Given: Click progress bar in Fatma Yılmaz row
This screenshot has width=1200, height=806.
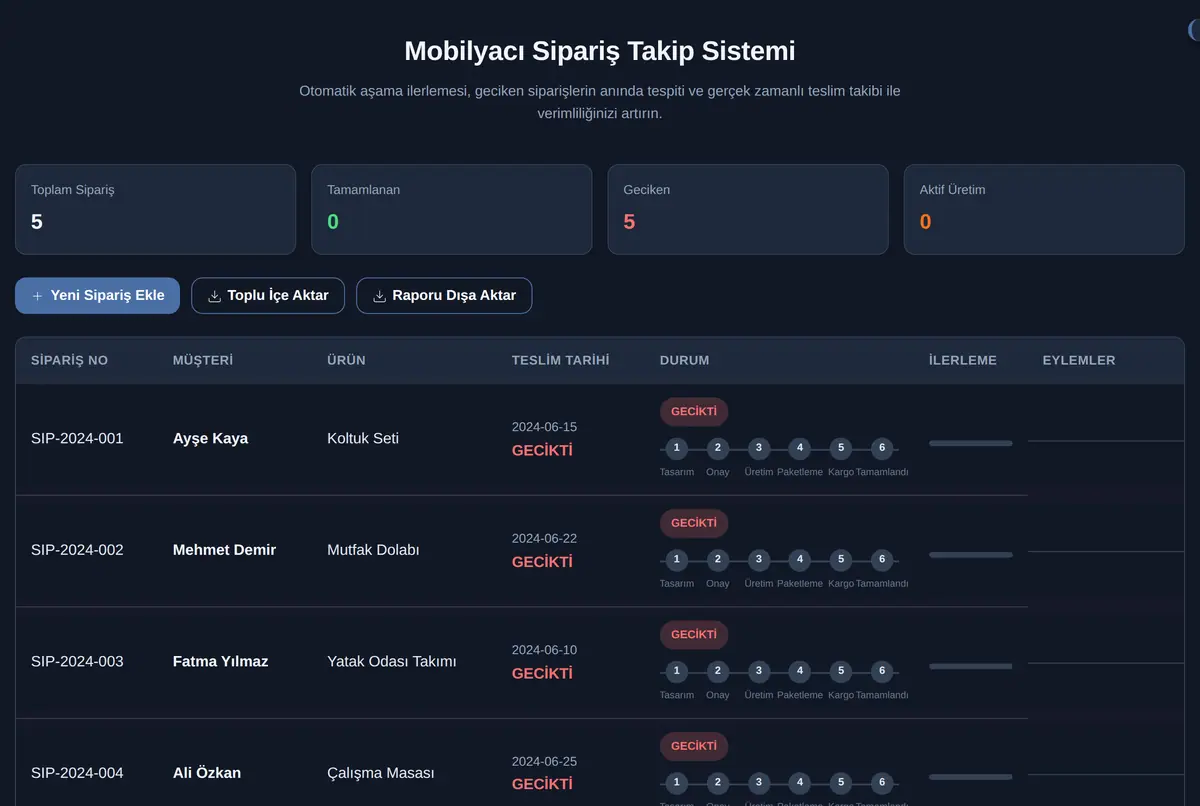Looking at the screenshot, I should [971, 666].
